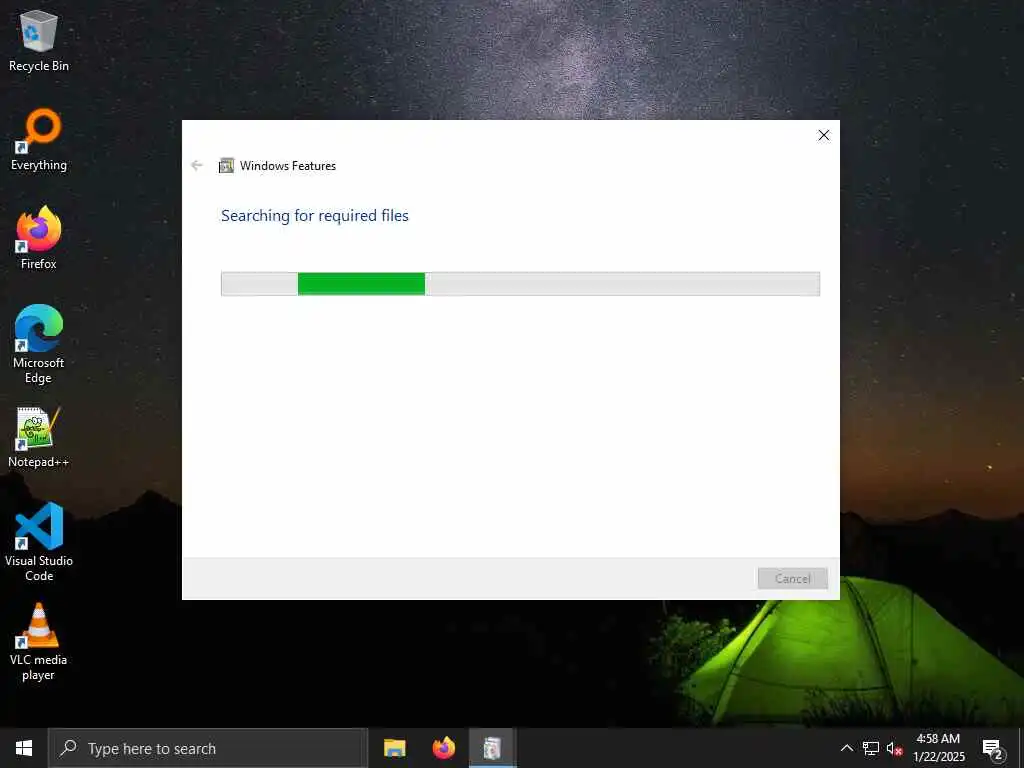Click the Windows Features title icon
This screenshot has width=1024, height=768.
point(227,166)
